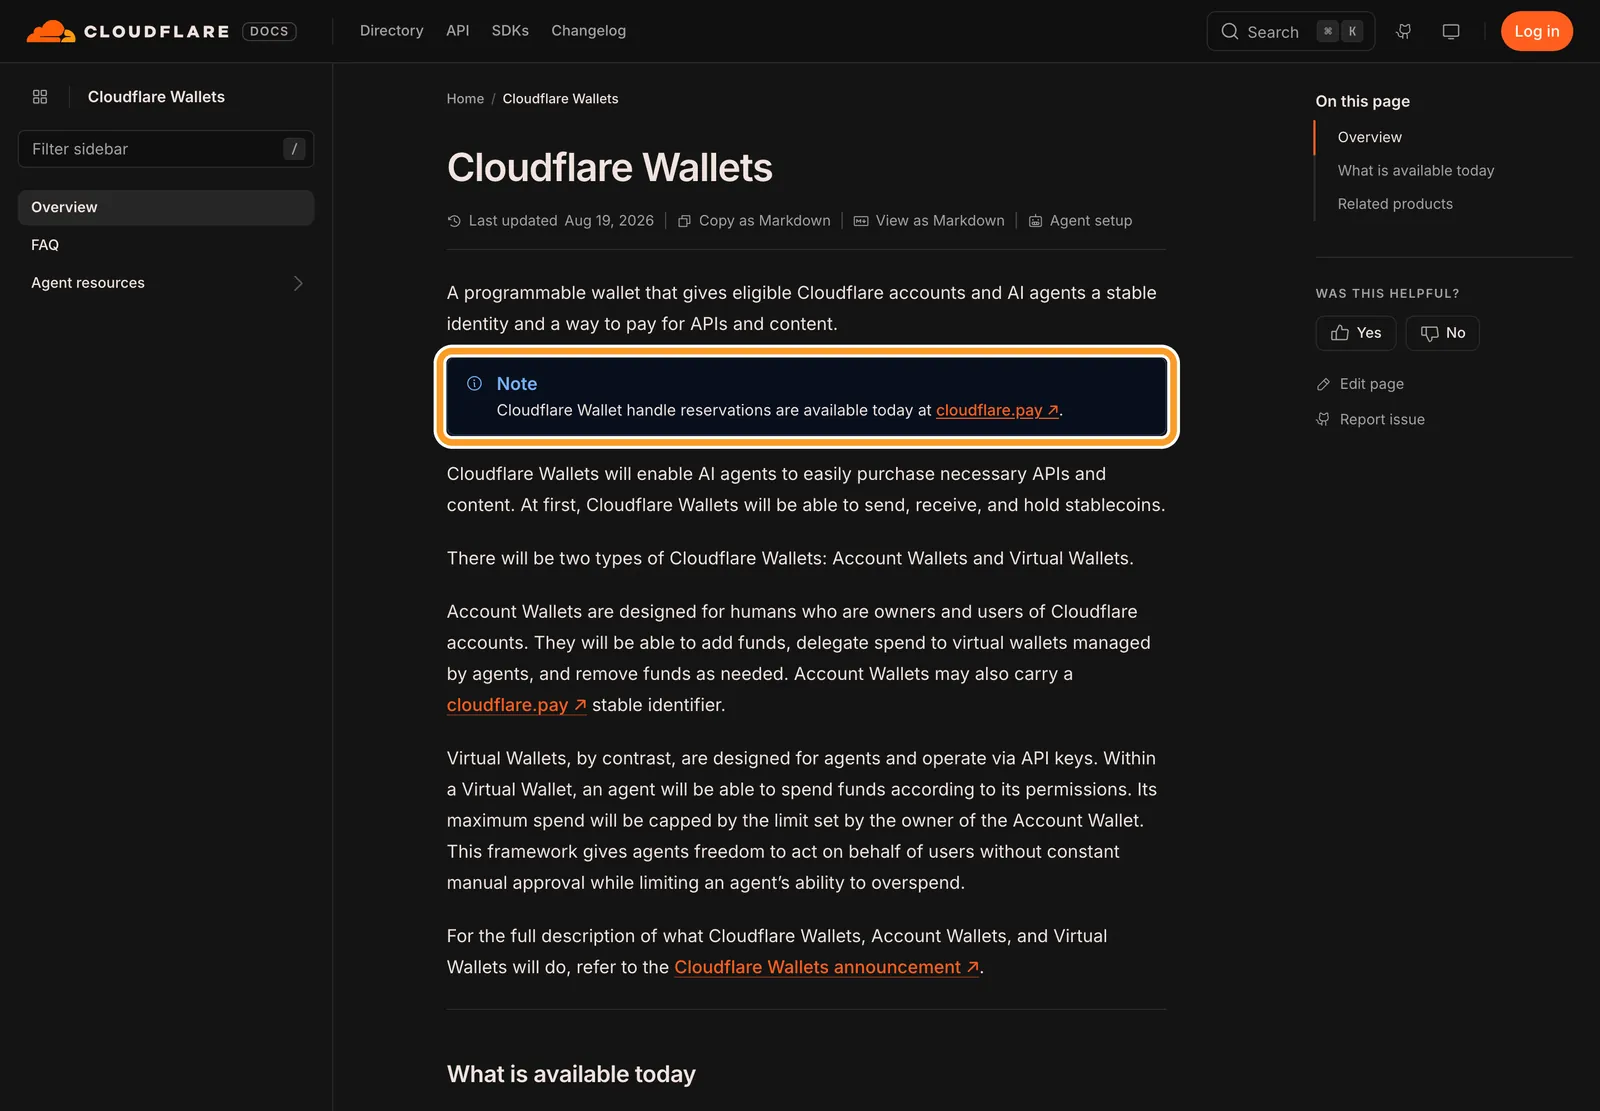
Task: Jump to What is available today section
Action: (x=1416, y=171)
